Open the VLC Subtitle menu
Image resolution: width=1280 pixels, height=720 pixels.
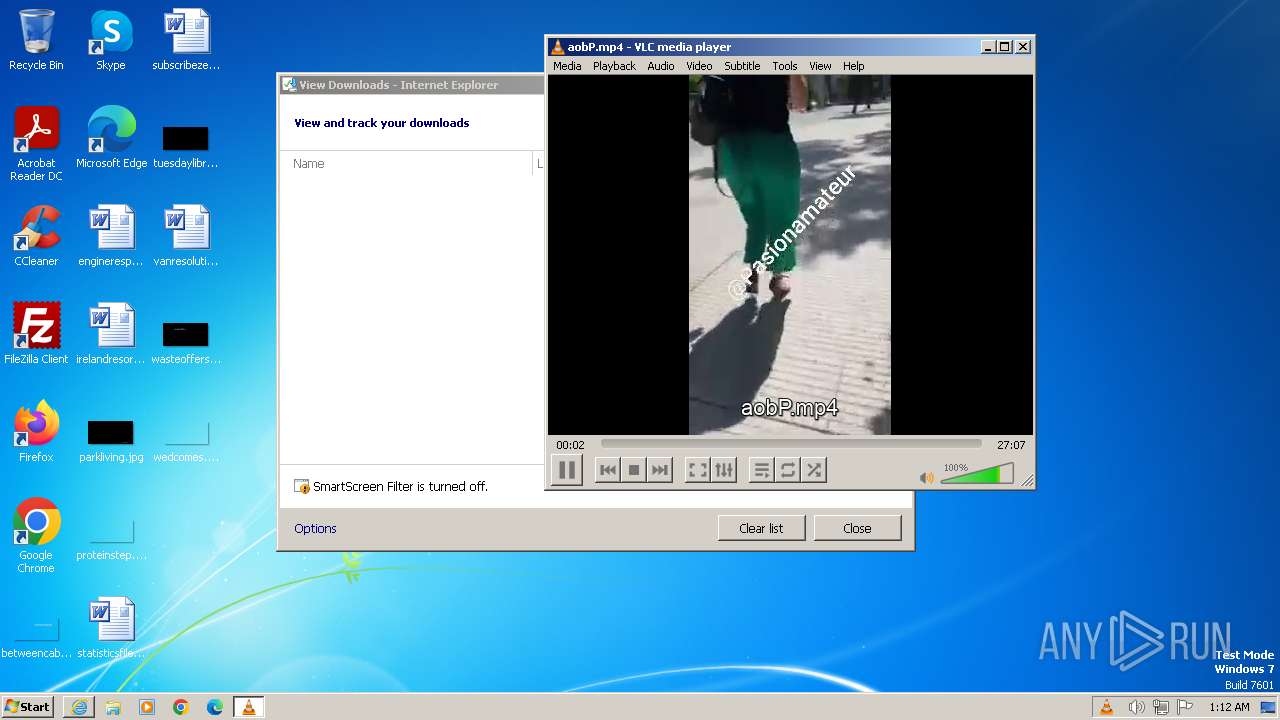click(742, 66)
